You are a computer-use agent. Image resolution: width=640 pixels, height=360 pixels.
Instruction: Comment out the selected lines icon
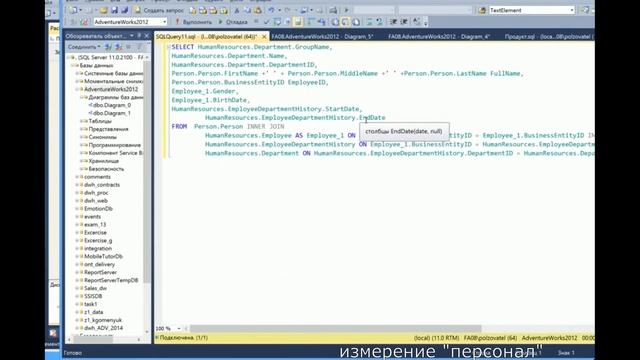[369, 22]
